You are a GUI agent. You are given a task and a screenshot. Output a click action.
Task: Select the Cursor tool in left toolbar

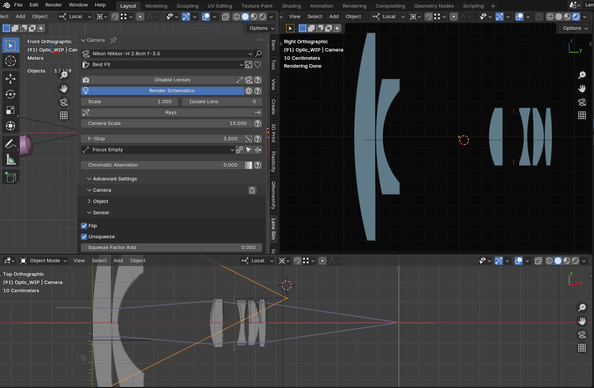(10, 61)
